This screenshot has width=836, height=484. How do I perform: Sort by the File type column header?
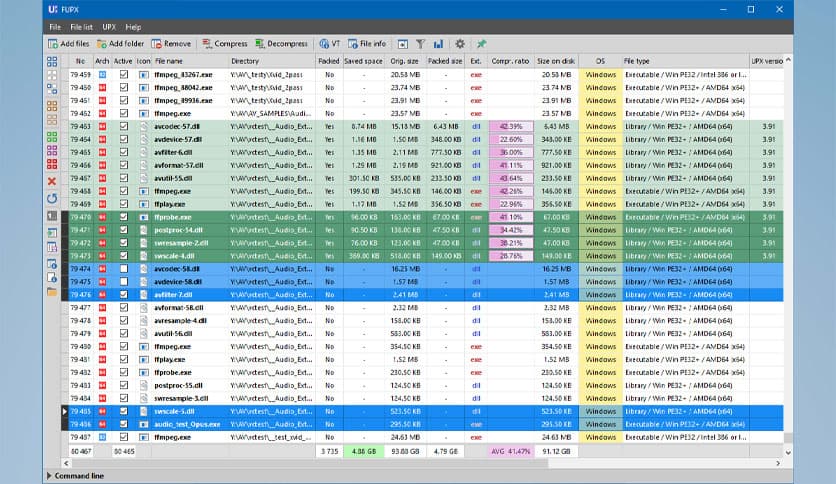685,61
